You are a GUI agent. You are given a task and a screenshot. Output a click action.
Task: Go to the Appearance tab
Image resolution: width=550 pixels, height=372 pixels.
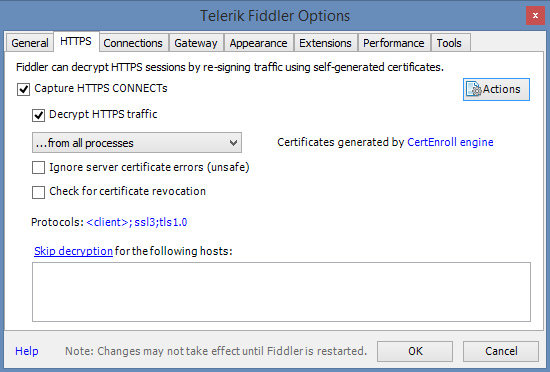(259, 43)
